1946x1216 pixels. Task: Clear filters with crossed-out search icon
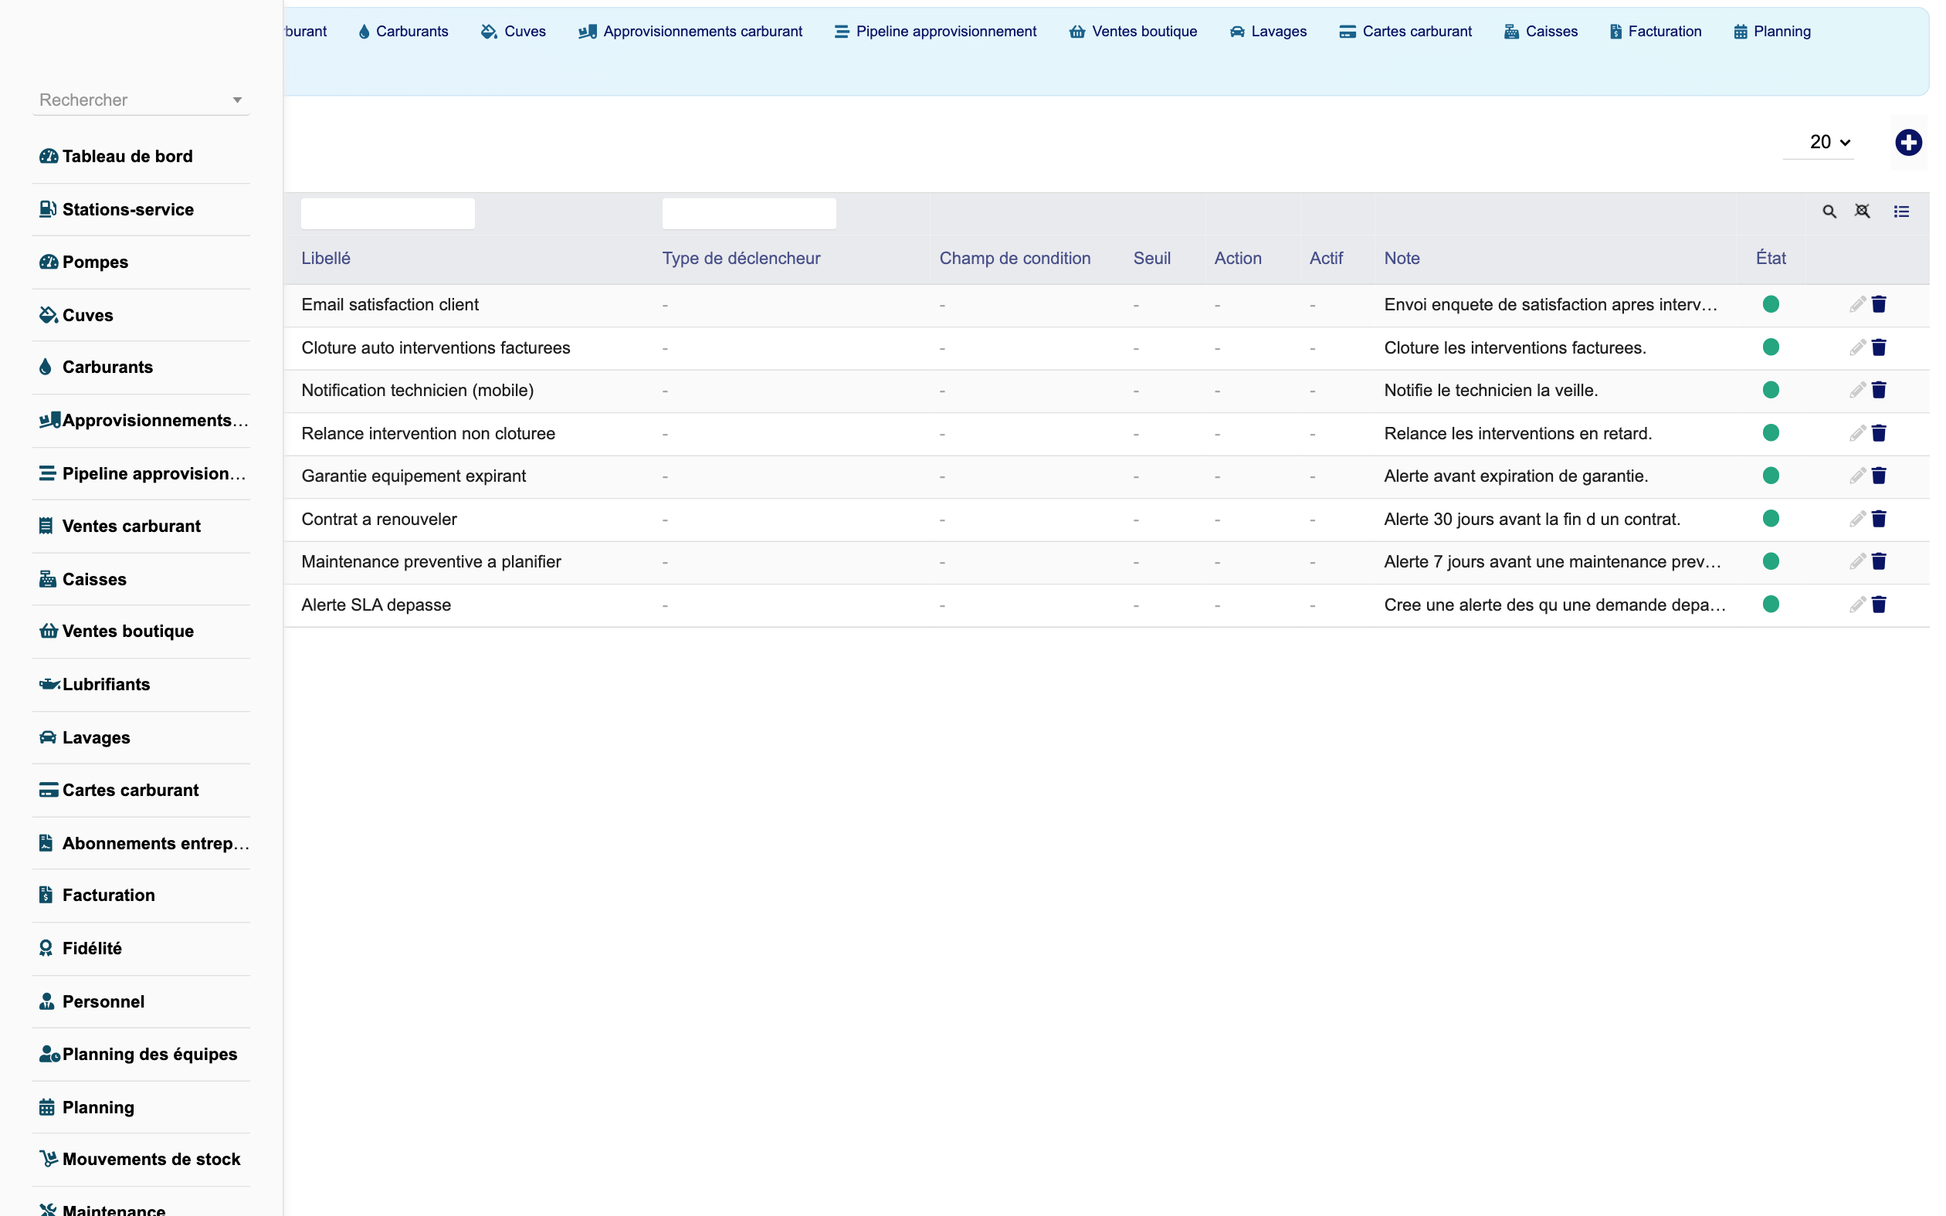tap(1862, 211)
